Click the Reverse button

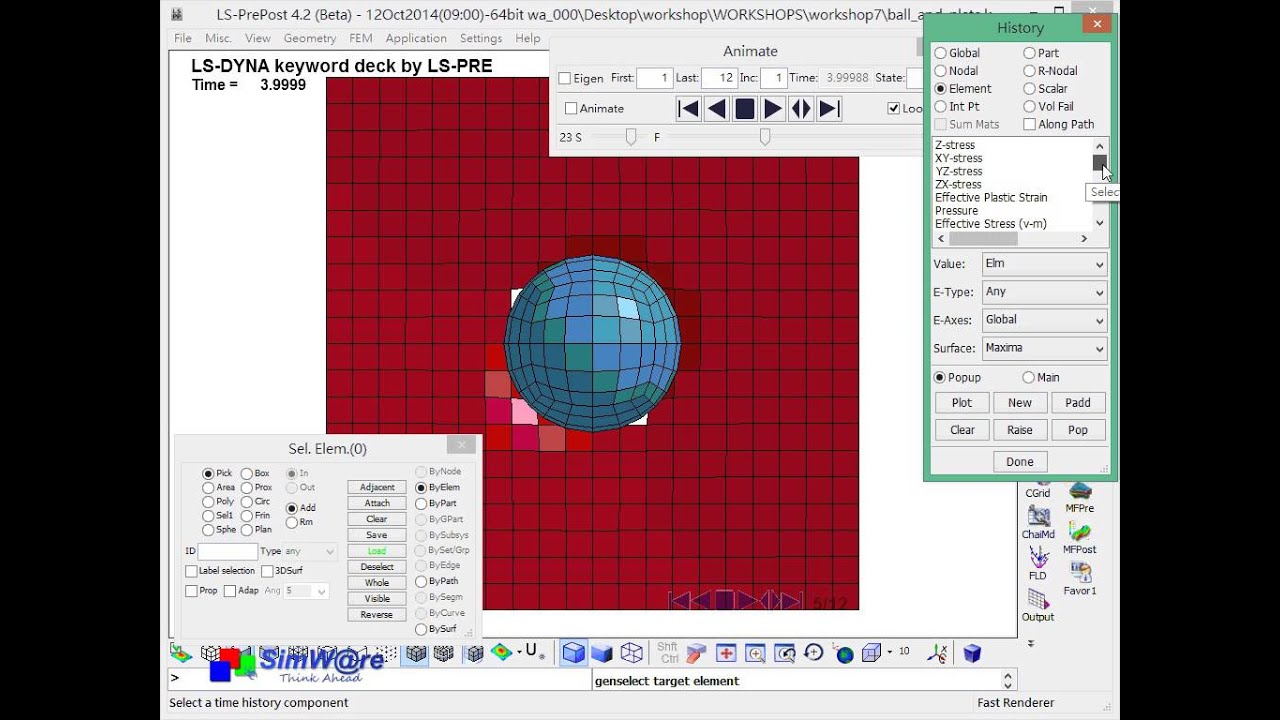point(377,615)
